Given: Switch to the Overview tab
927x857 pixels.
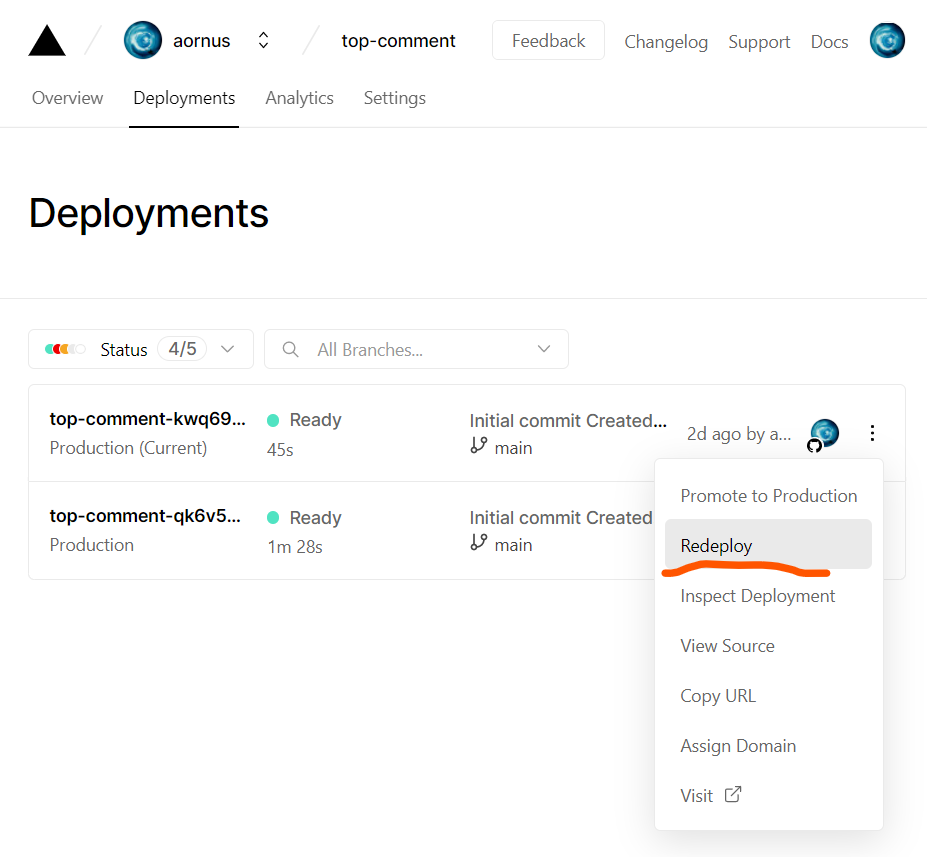Looking at the screenshot, I should 67,98.
